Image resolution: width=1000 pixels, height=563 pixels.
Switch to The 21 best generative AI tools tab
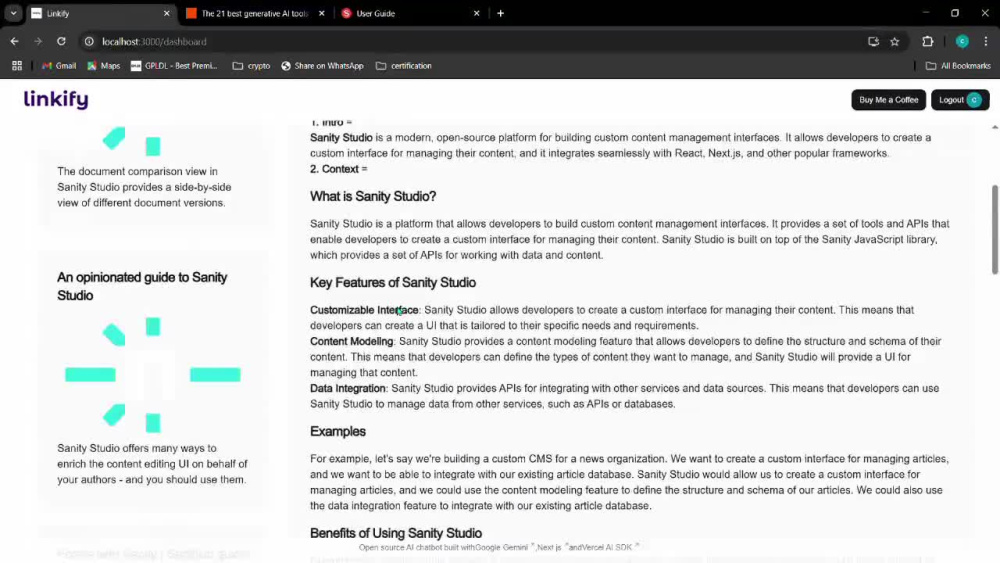coord(254,13)
